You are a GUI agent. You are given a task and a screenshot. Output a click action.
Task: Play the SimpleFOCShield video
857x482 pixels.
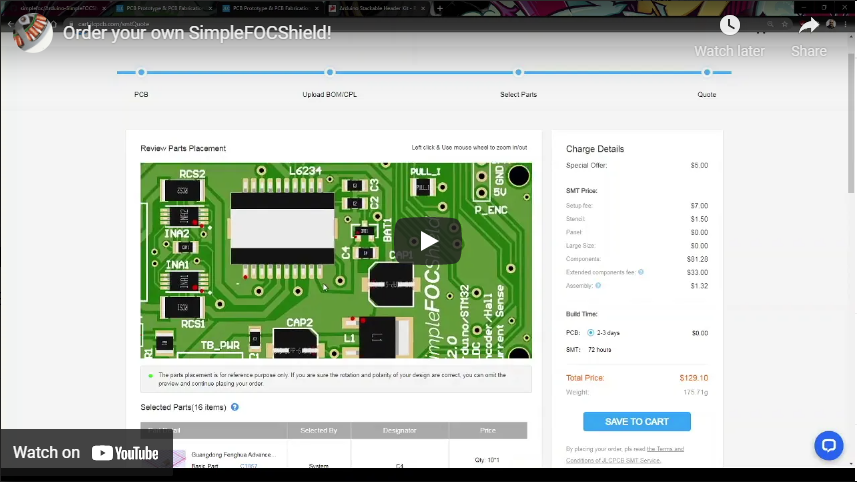[x=428, y=241]
